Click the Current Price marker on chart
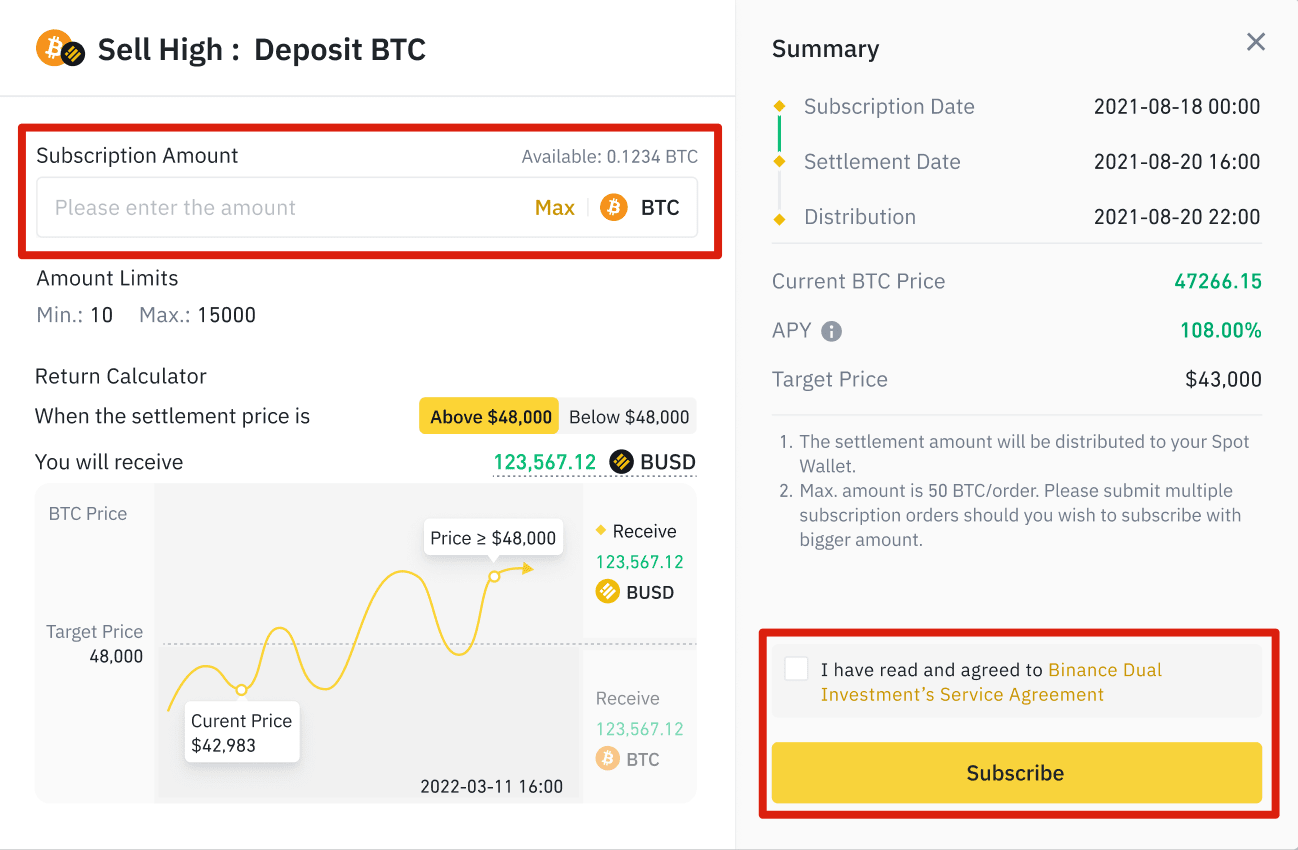This screenshot has height=850, width=1298. coord(241,689)
